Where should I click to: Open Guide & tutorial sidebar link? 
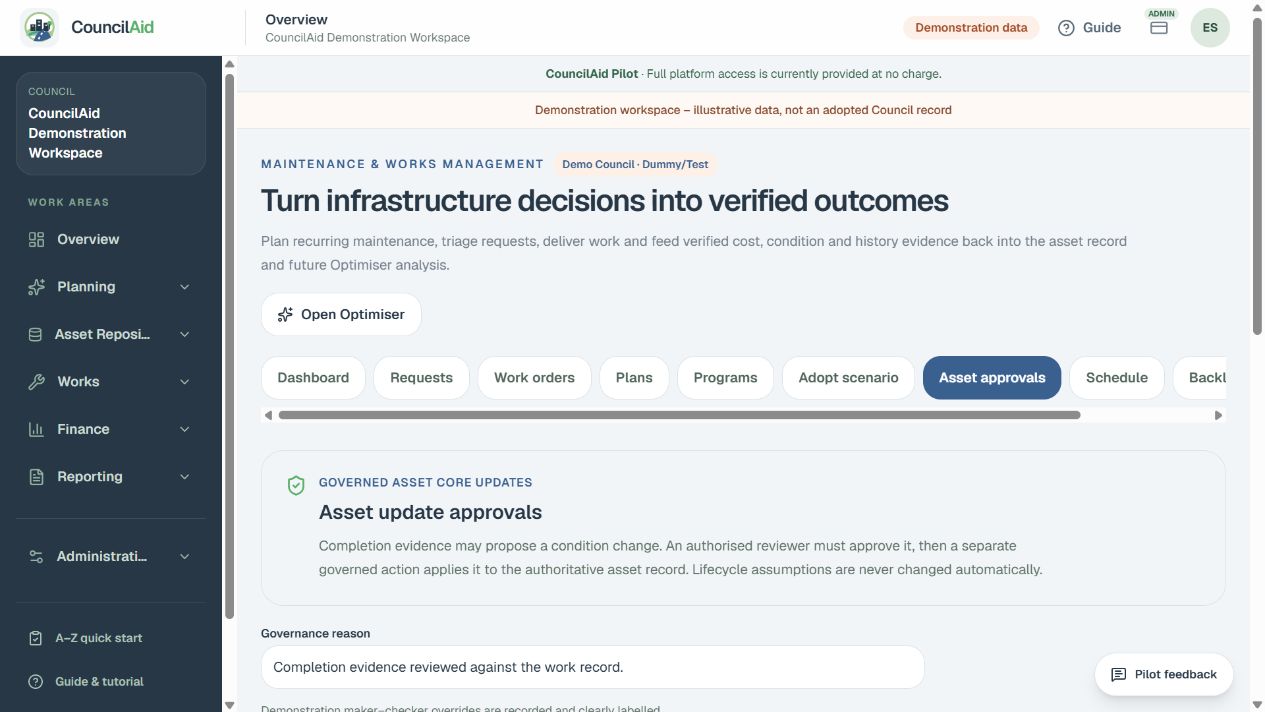[x=111, y=682]
